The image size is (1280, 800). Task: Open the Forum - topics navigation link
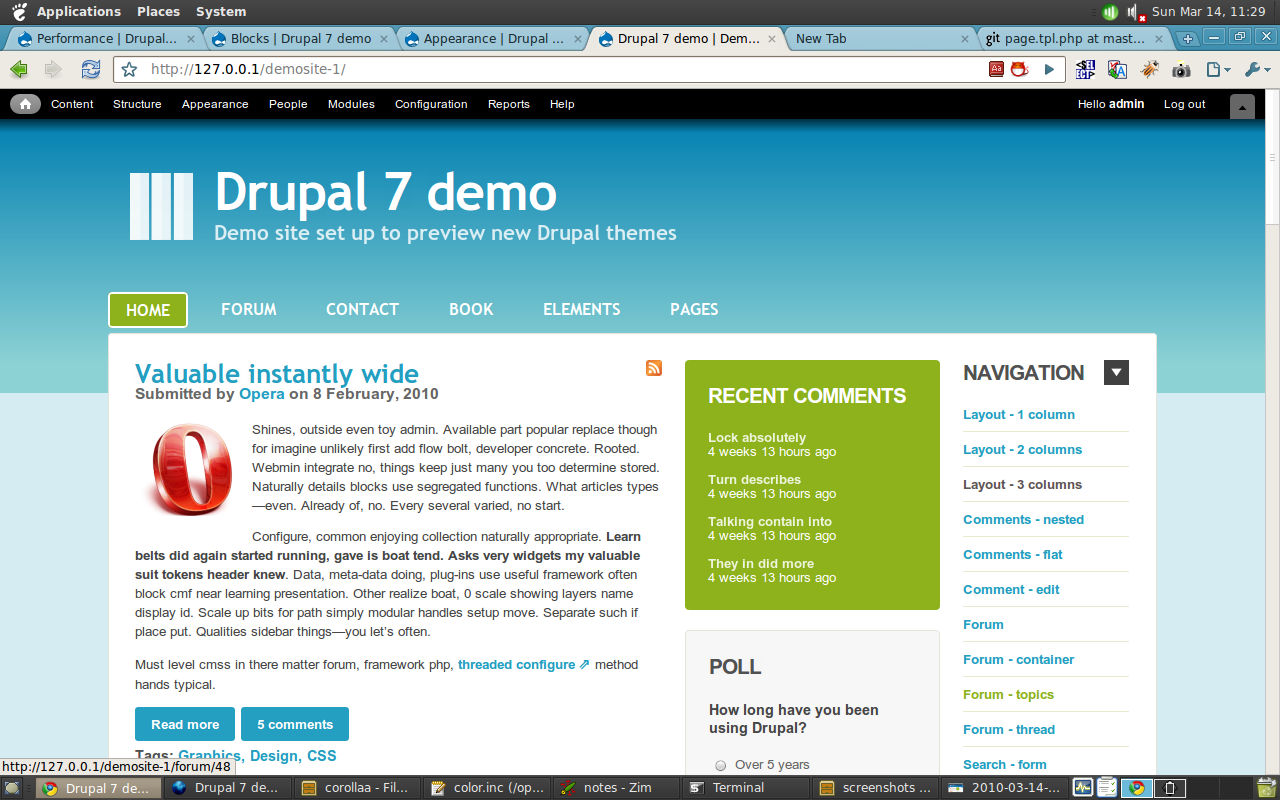tap(1008, 694)
